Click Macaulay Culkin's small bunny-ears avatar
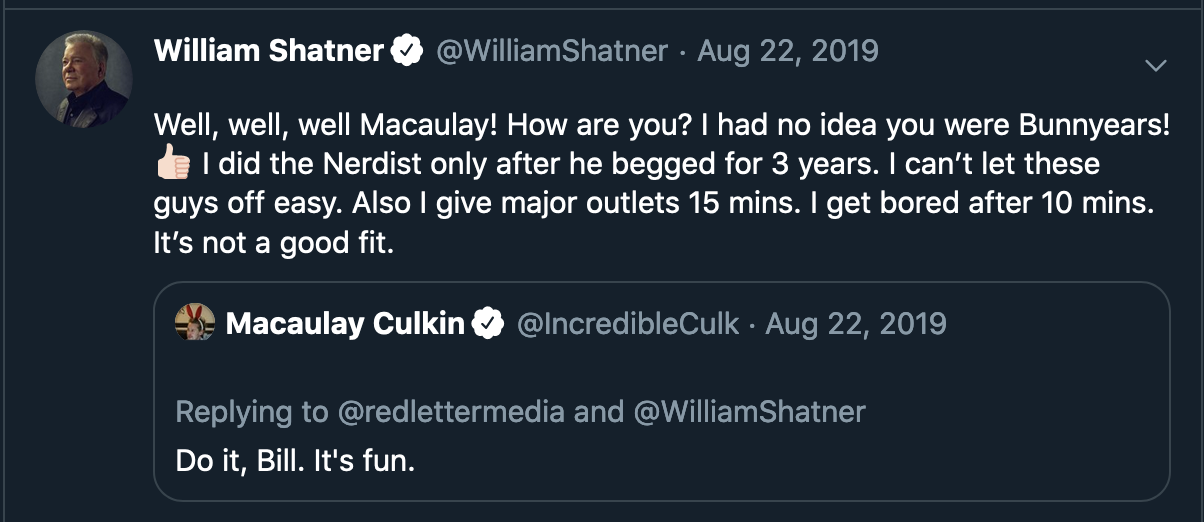This screenshot has height=522, width=1204. click(195, 323)
